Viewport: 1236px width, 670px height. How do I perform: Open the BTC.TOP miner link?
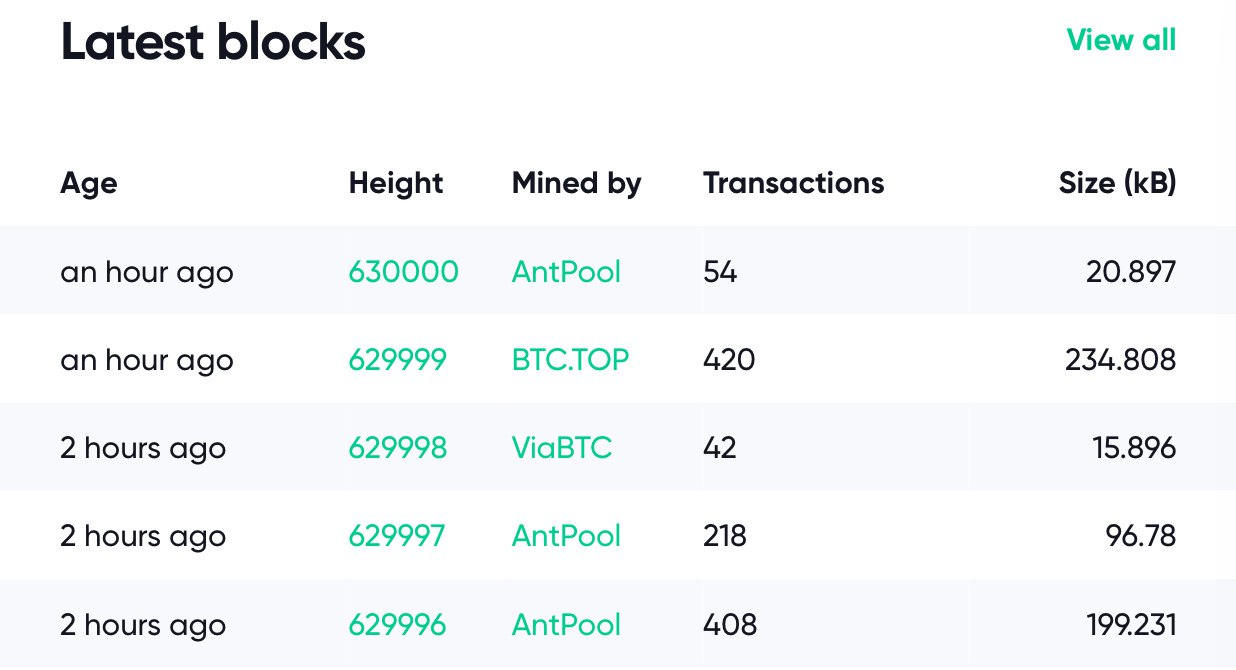(570, 359)
